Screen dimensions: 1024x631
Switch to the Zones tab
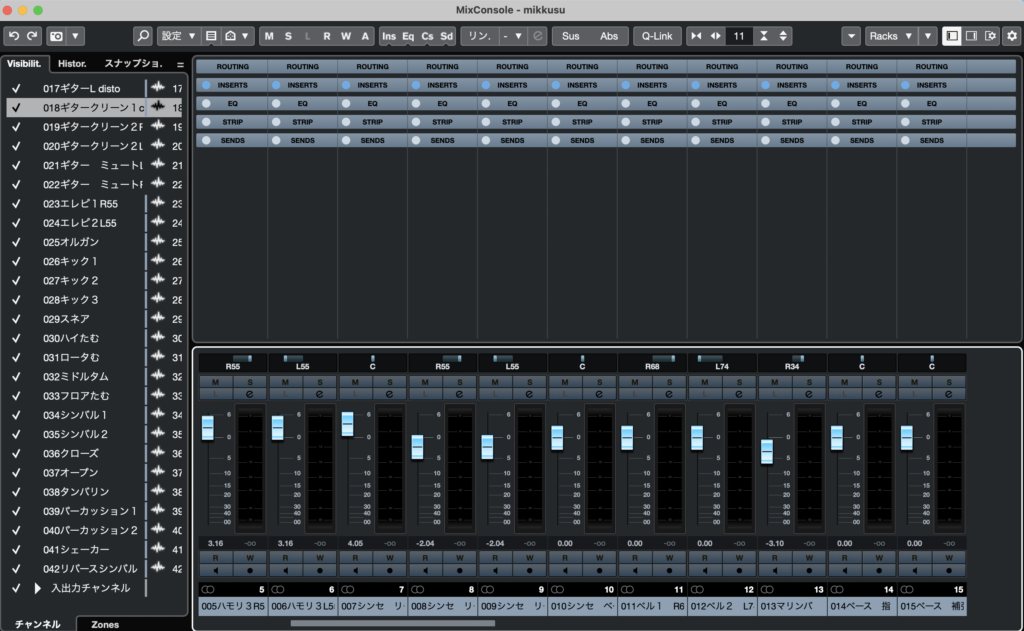pyautogui.click(x=105, y=624)
